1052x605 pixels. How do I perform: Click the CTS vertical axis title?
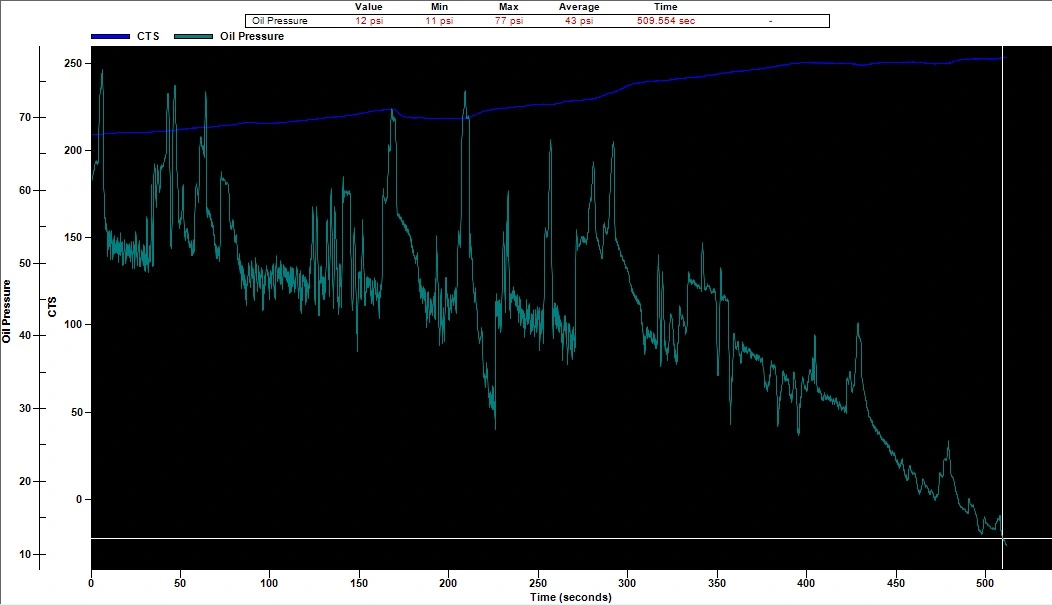[52, 307]
